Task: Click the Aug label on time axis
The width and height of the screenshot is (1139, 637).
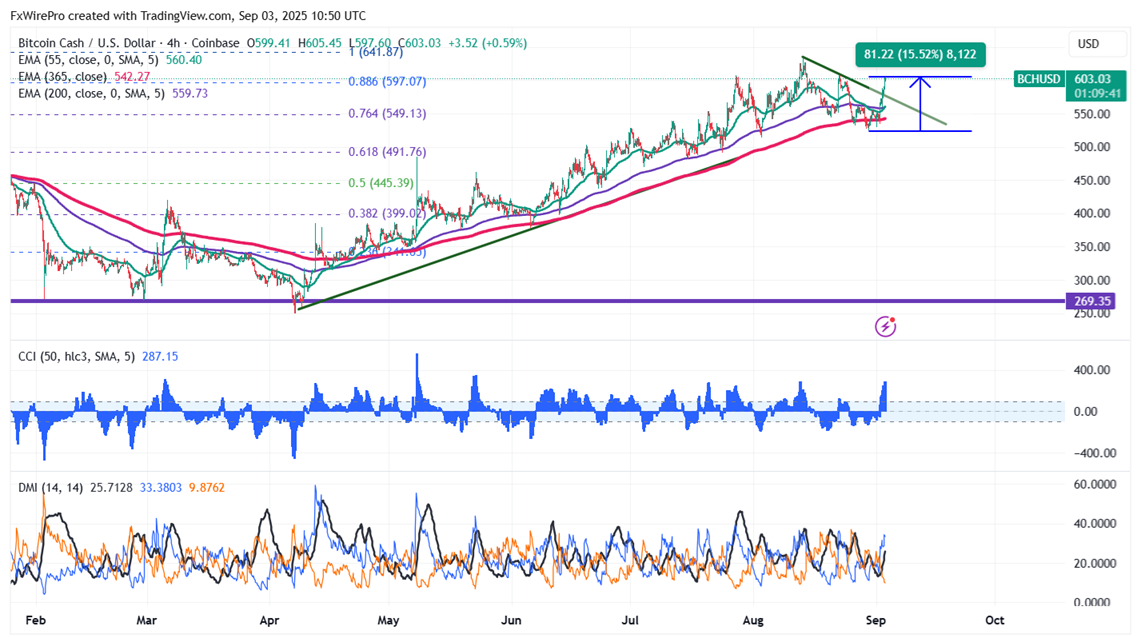Action: [753, 620]
